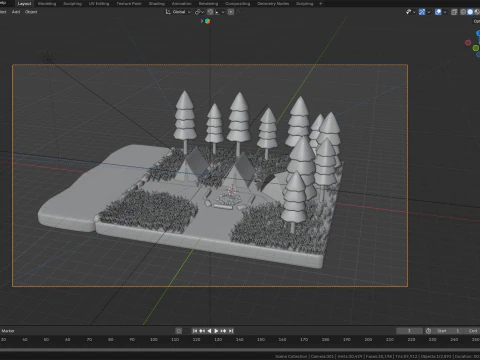This screenshot has height=360, width=480.
Task: Toggle snapping magnet icon
Action: tap(210, 12)
